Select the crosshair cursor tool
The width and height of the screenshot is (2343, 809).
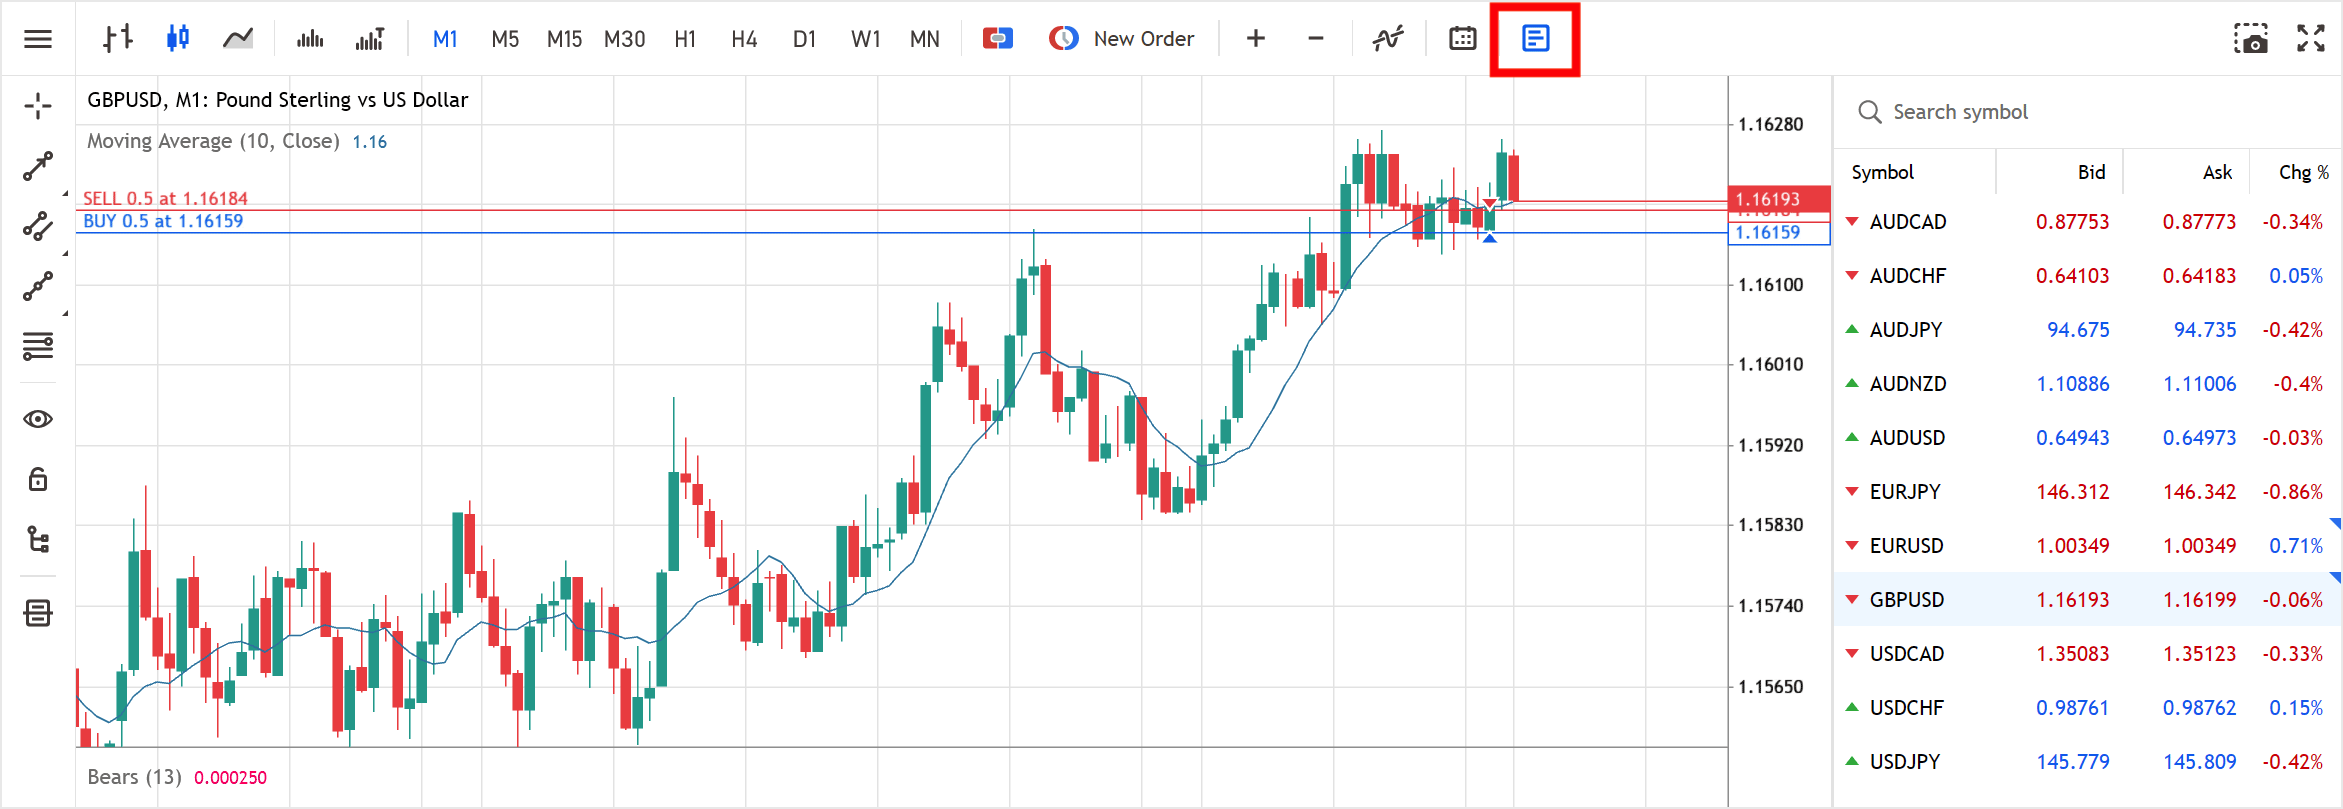[x=38, y=106]
